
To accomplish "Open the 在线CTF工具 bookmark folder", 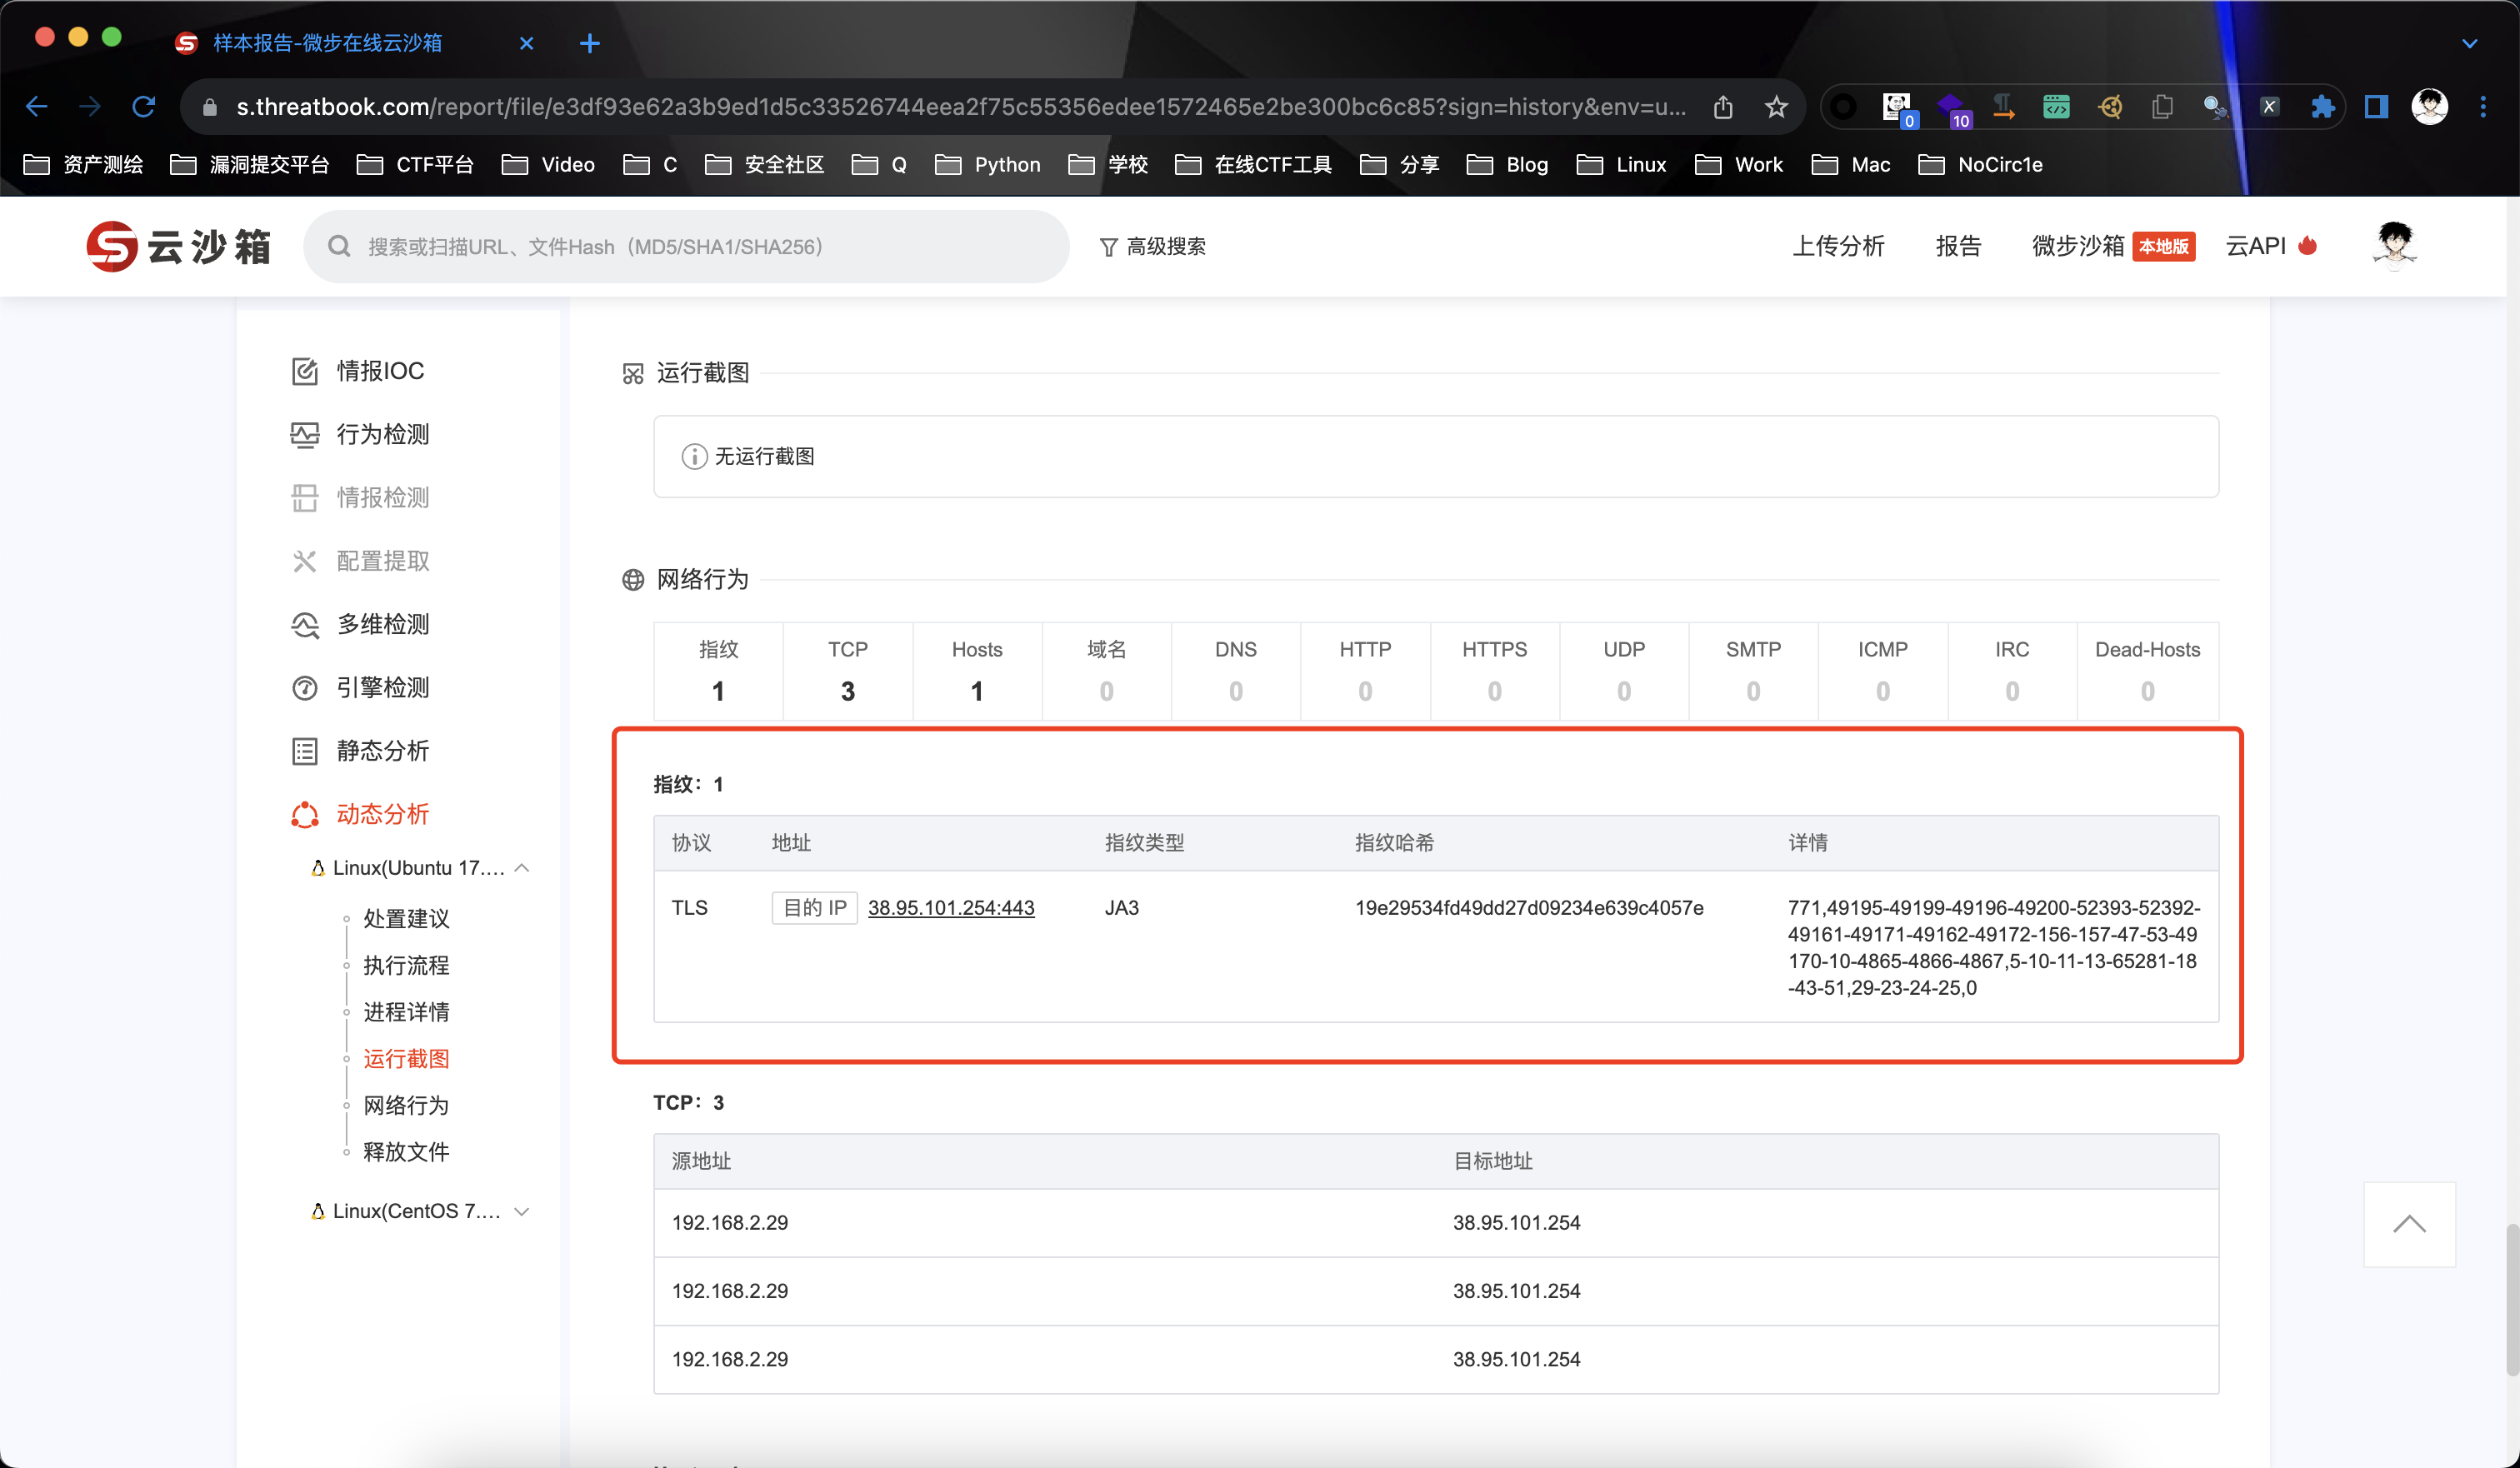I will [x=1254, y=164].
